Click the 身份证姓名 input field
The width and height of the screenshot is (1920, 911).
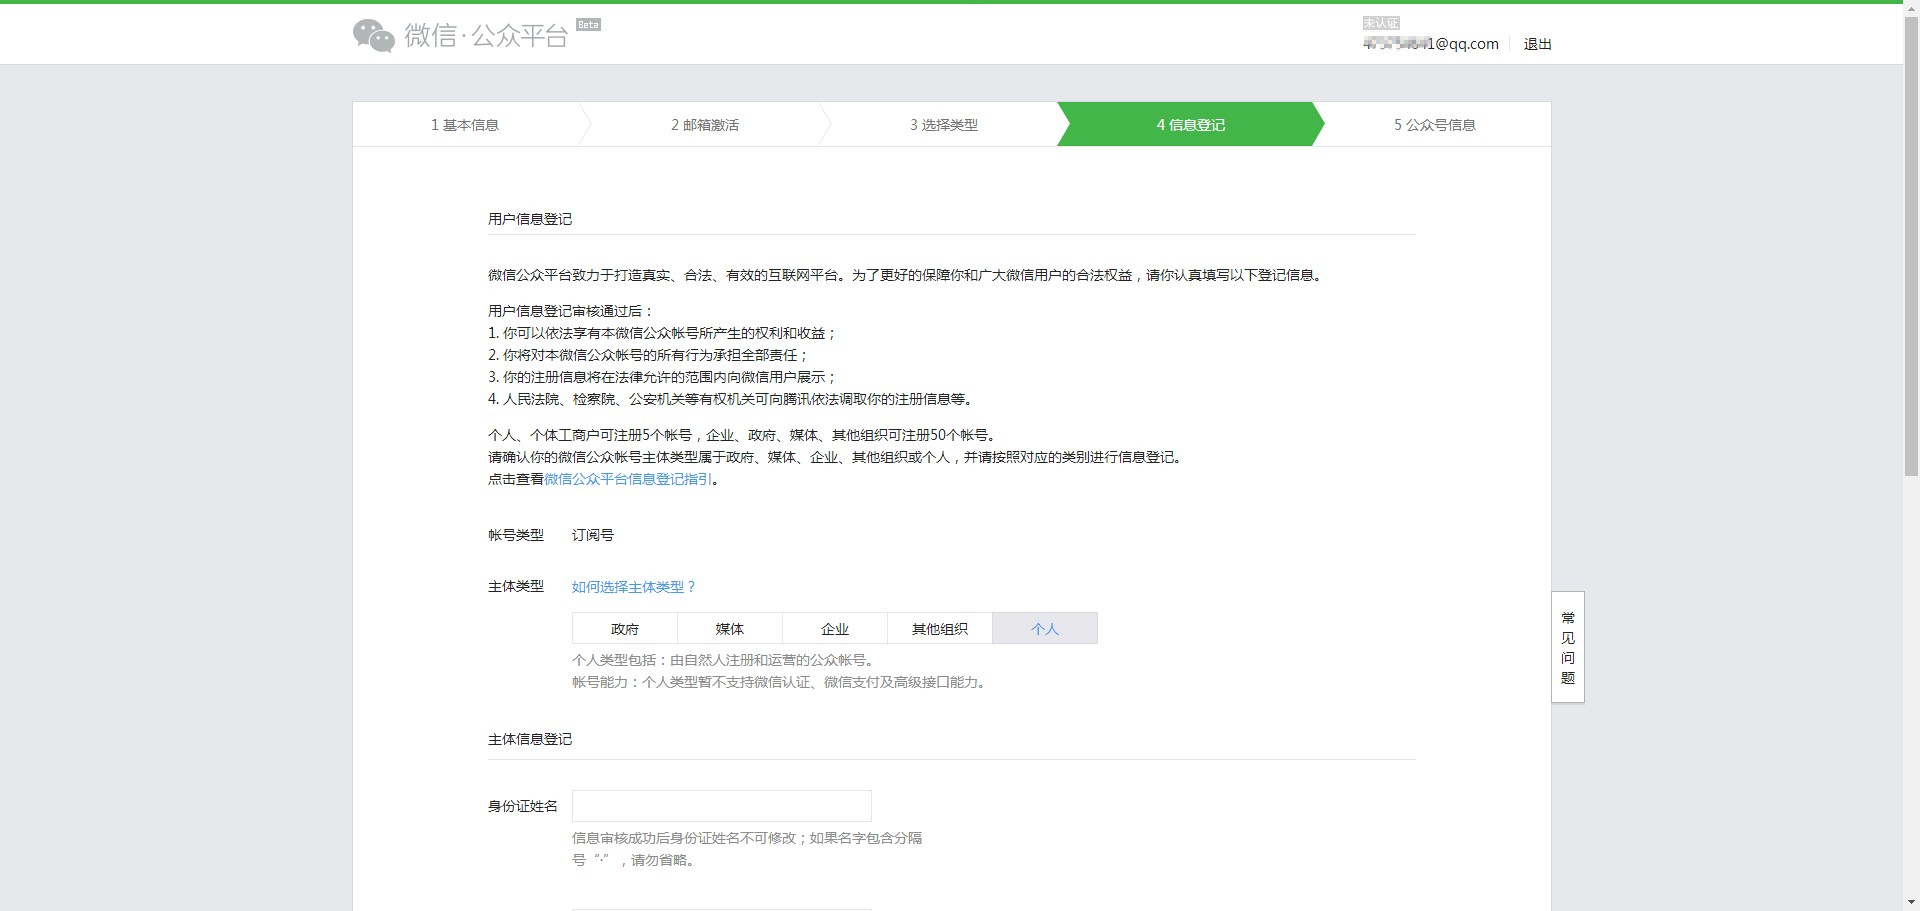click(721, 805)
